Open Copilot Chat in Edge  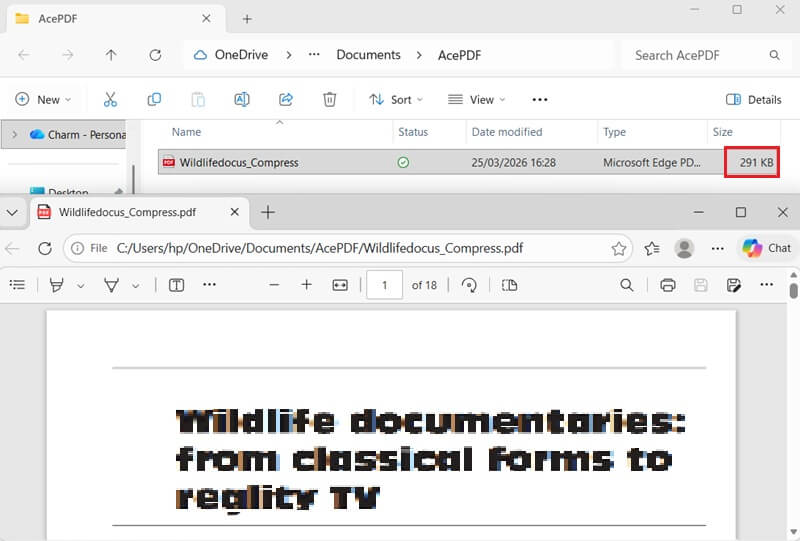click(x=766, y=249)
